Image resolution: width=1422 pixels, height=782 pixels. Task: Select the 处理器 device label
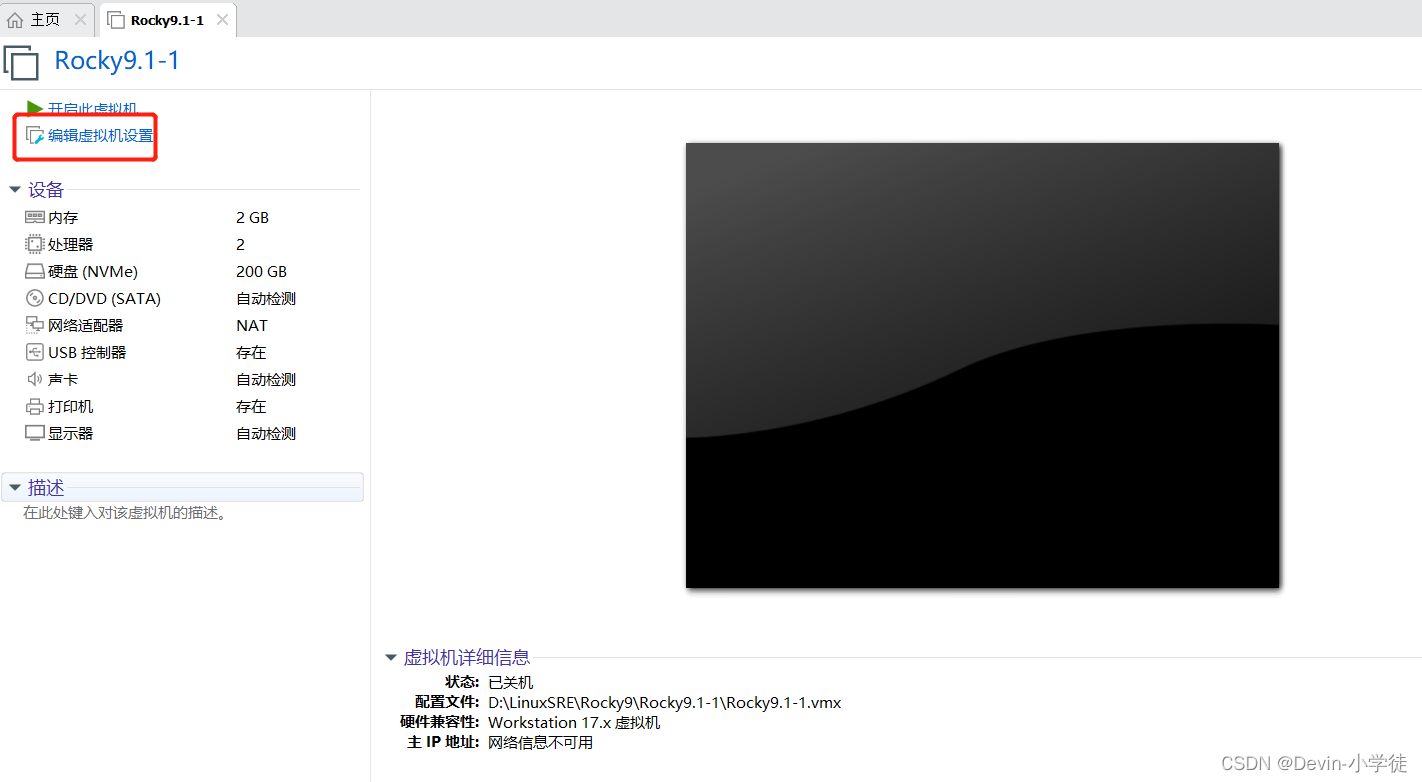[70, 244]
